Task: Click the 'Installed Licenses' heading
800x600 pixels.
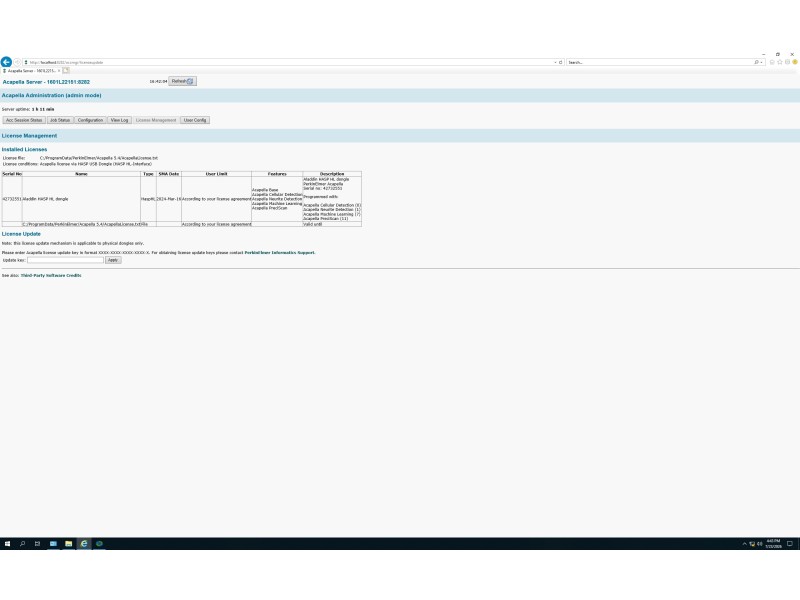Action: [x=24, y=149]
